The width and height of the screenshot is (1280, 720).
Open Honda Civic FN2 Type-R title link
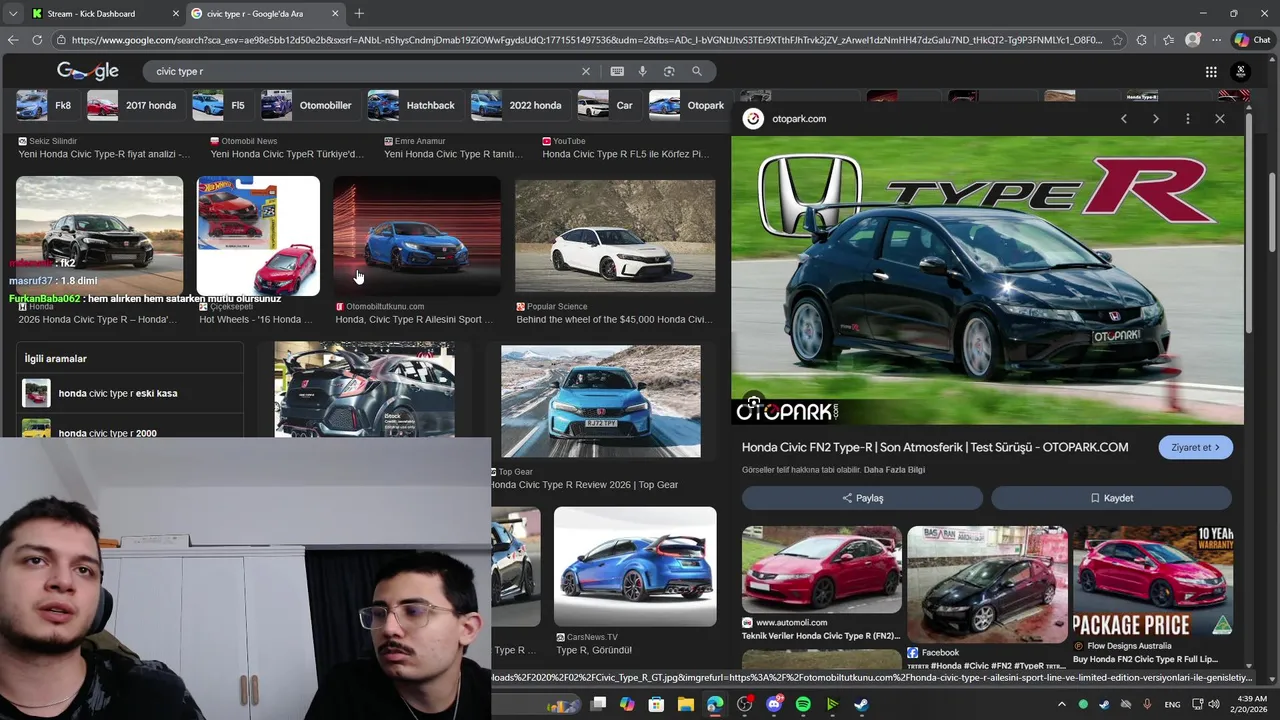point(935,447)
